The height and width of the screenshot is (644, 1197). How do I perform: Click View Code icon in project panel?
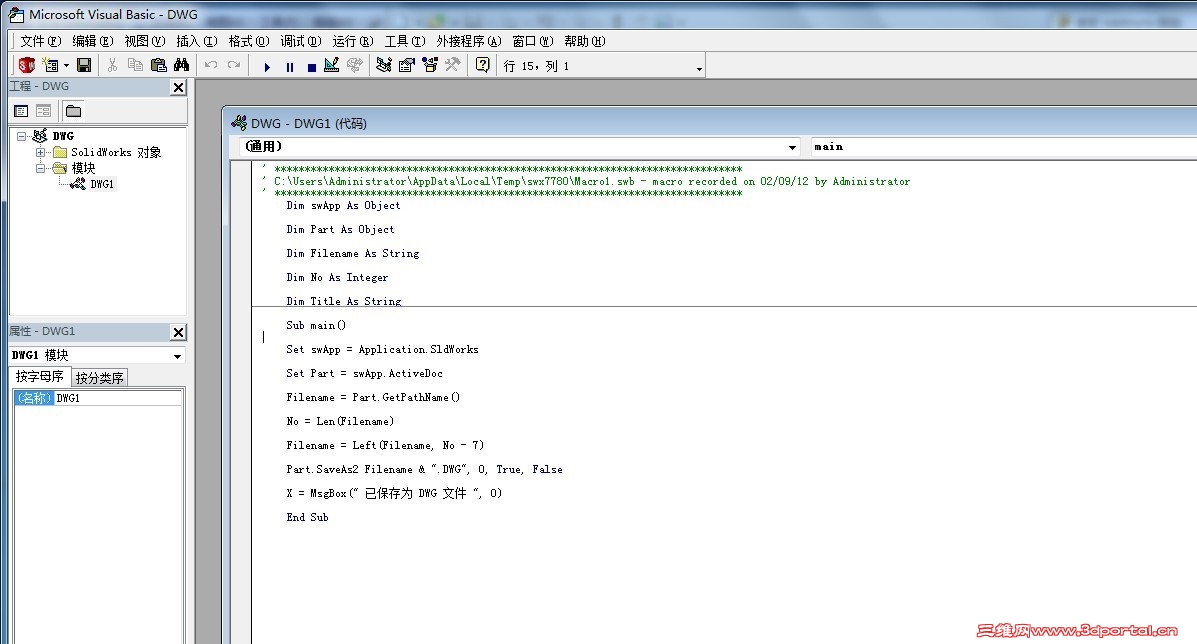(x=21, y=111)
